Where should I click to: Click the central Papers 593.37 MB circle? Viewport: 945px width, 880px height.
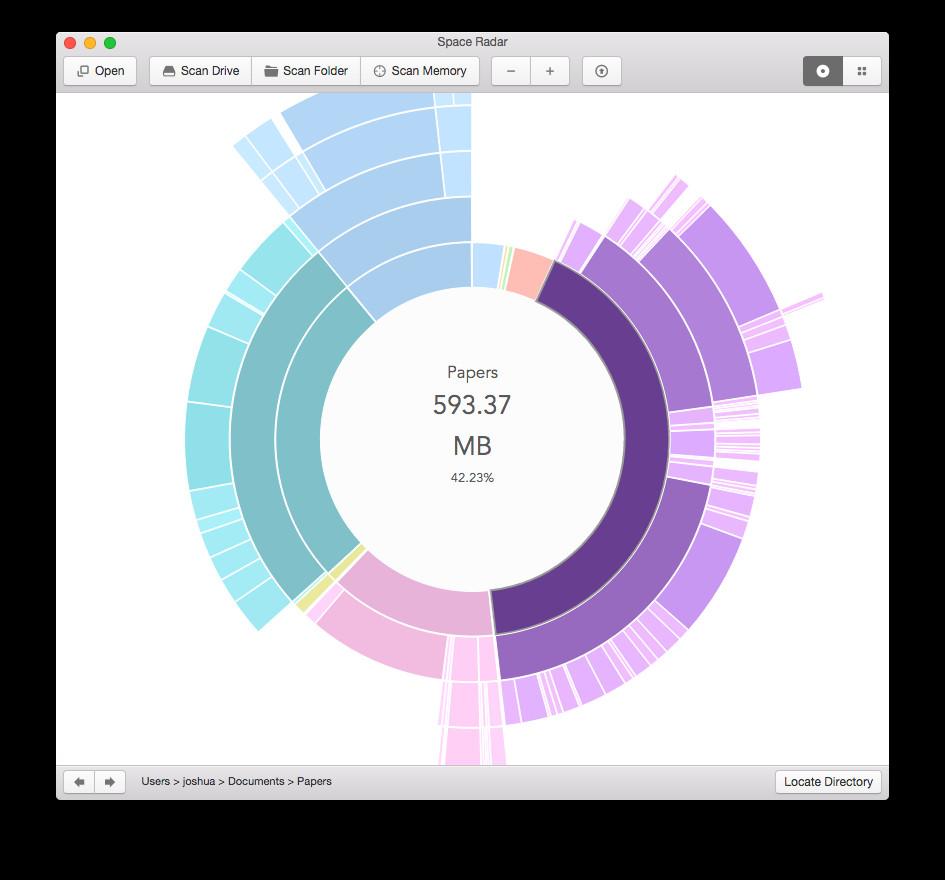coord(472,439)
